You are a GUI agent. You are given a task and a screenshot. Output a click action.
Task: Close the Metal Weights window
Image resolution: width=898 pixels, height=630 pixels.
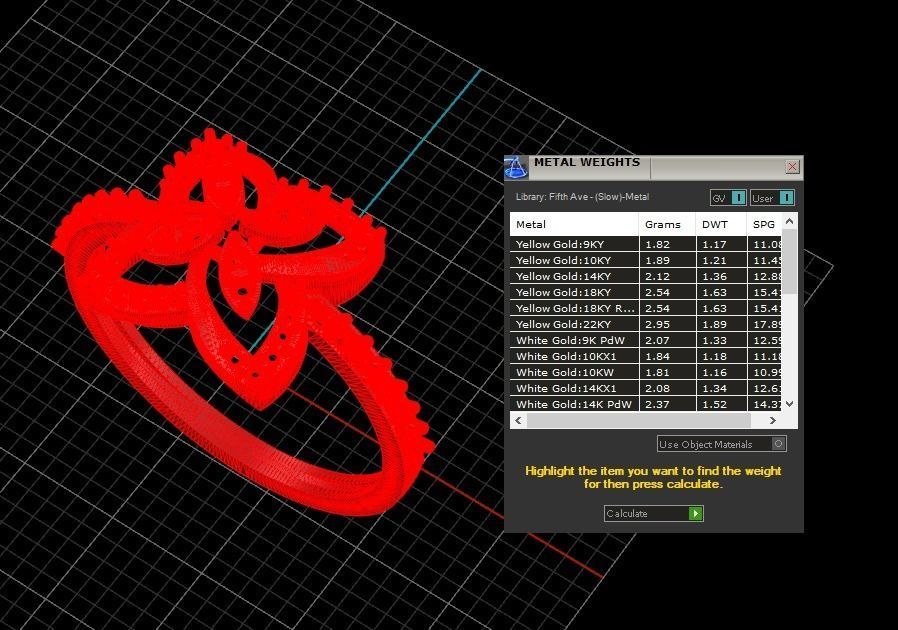(792, 167)
